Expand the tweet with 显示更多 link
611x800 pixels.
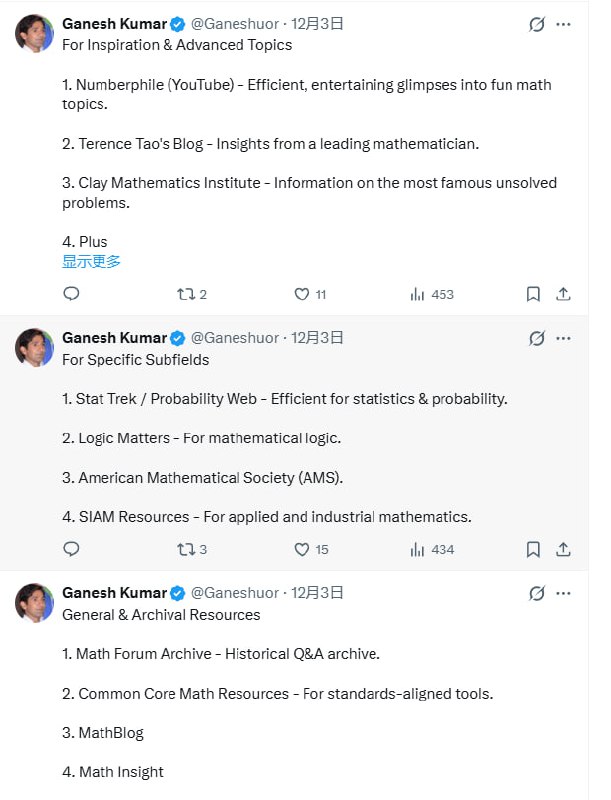(90, 260)
